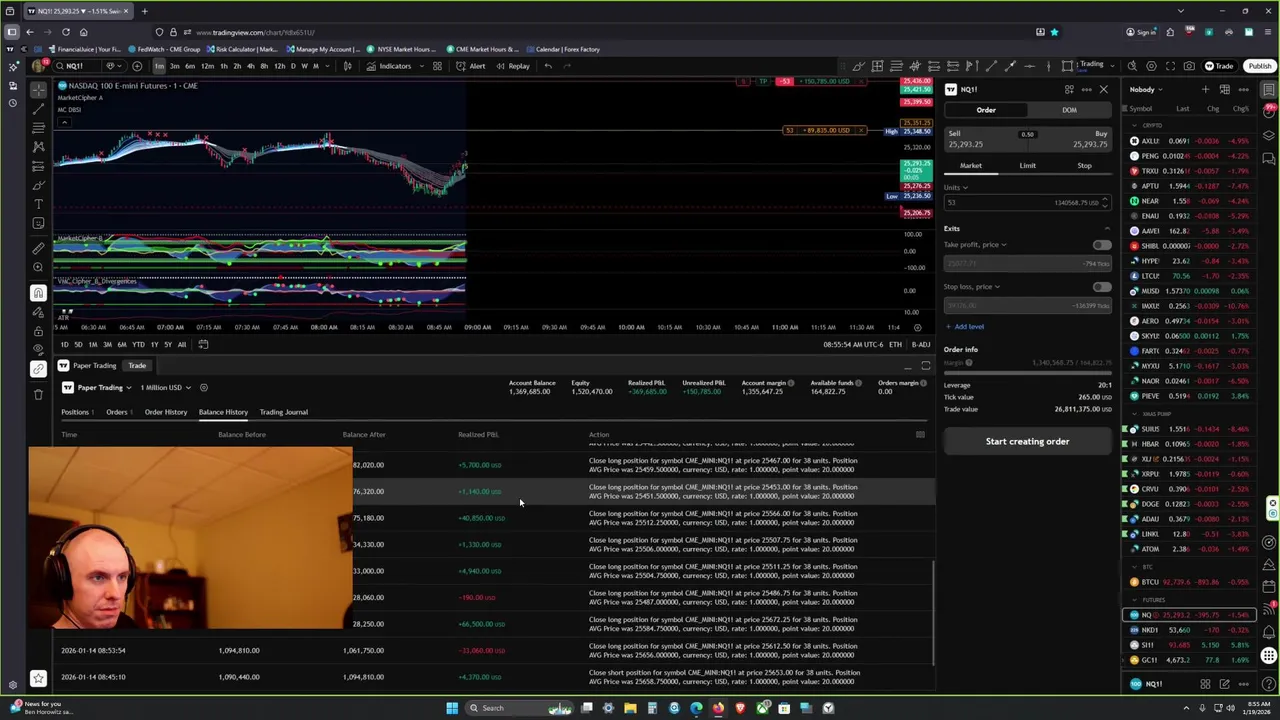The width and height of the screenshot is (1280, 720).
Task: Take a chart snapshot with camera icon
Action: pyautogui.click(x=1189, y=66)
